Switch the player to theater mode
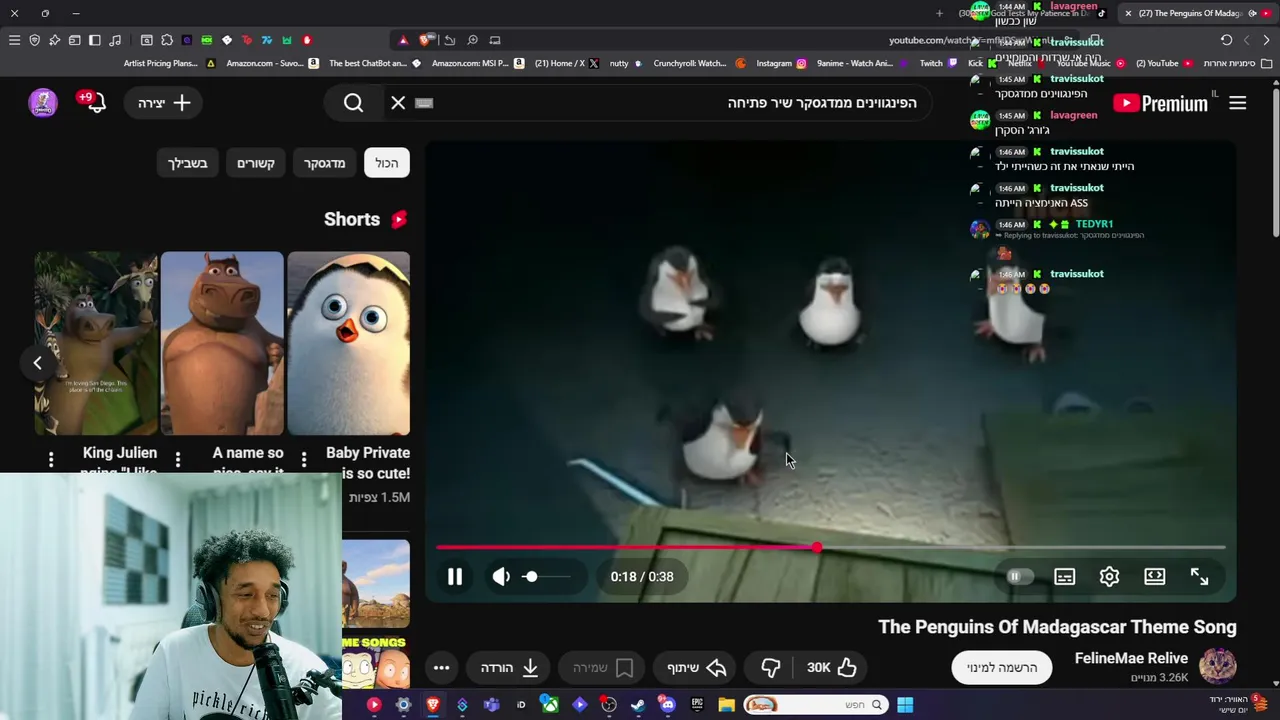The width and height of the screenshot is (1280, 720). (x=1154, y=577)
